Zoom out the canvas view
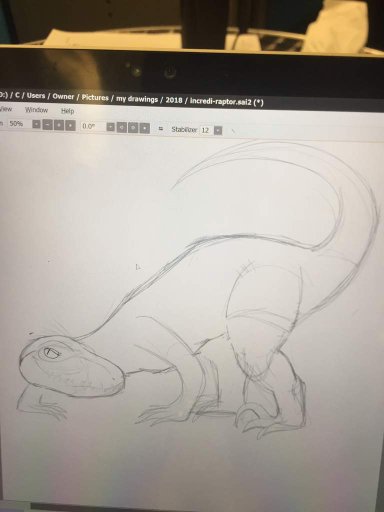The height and width of the screenshot is (512, 384). click(48, 125)
